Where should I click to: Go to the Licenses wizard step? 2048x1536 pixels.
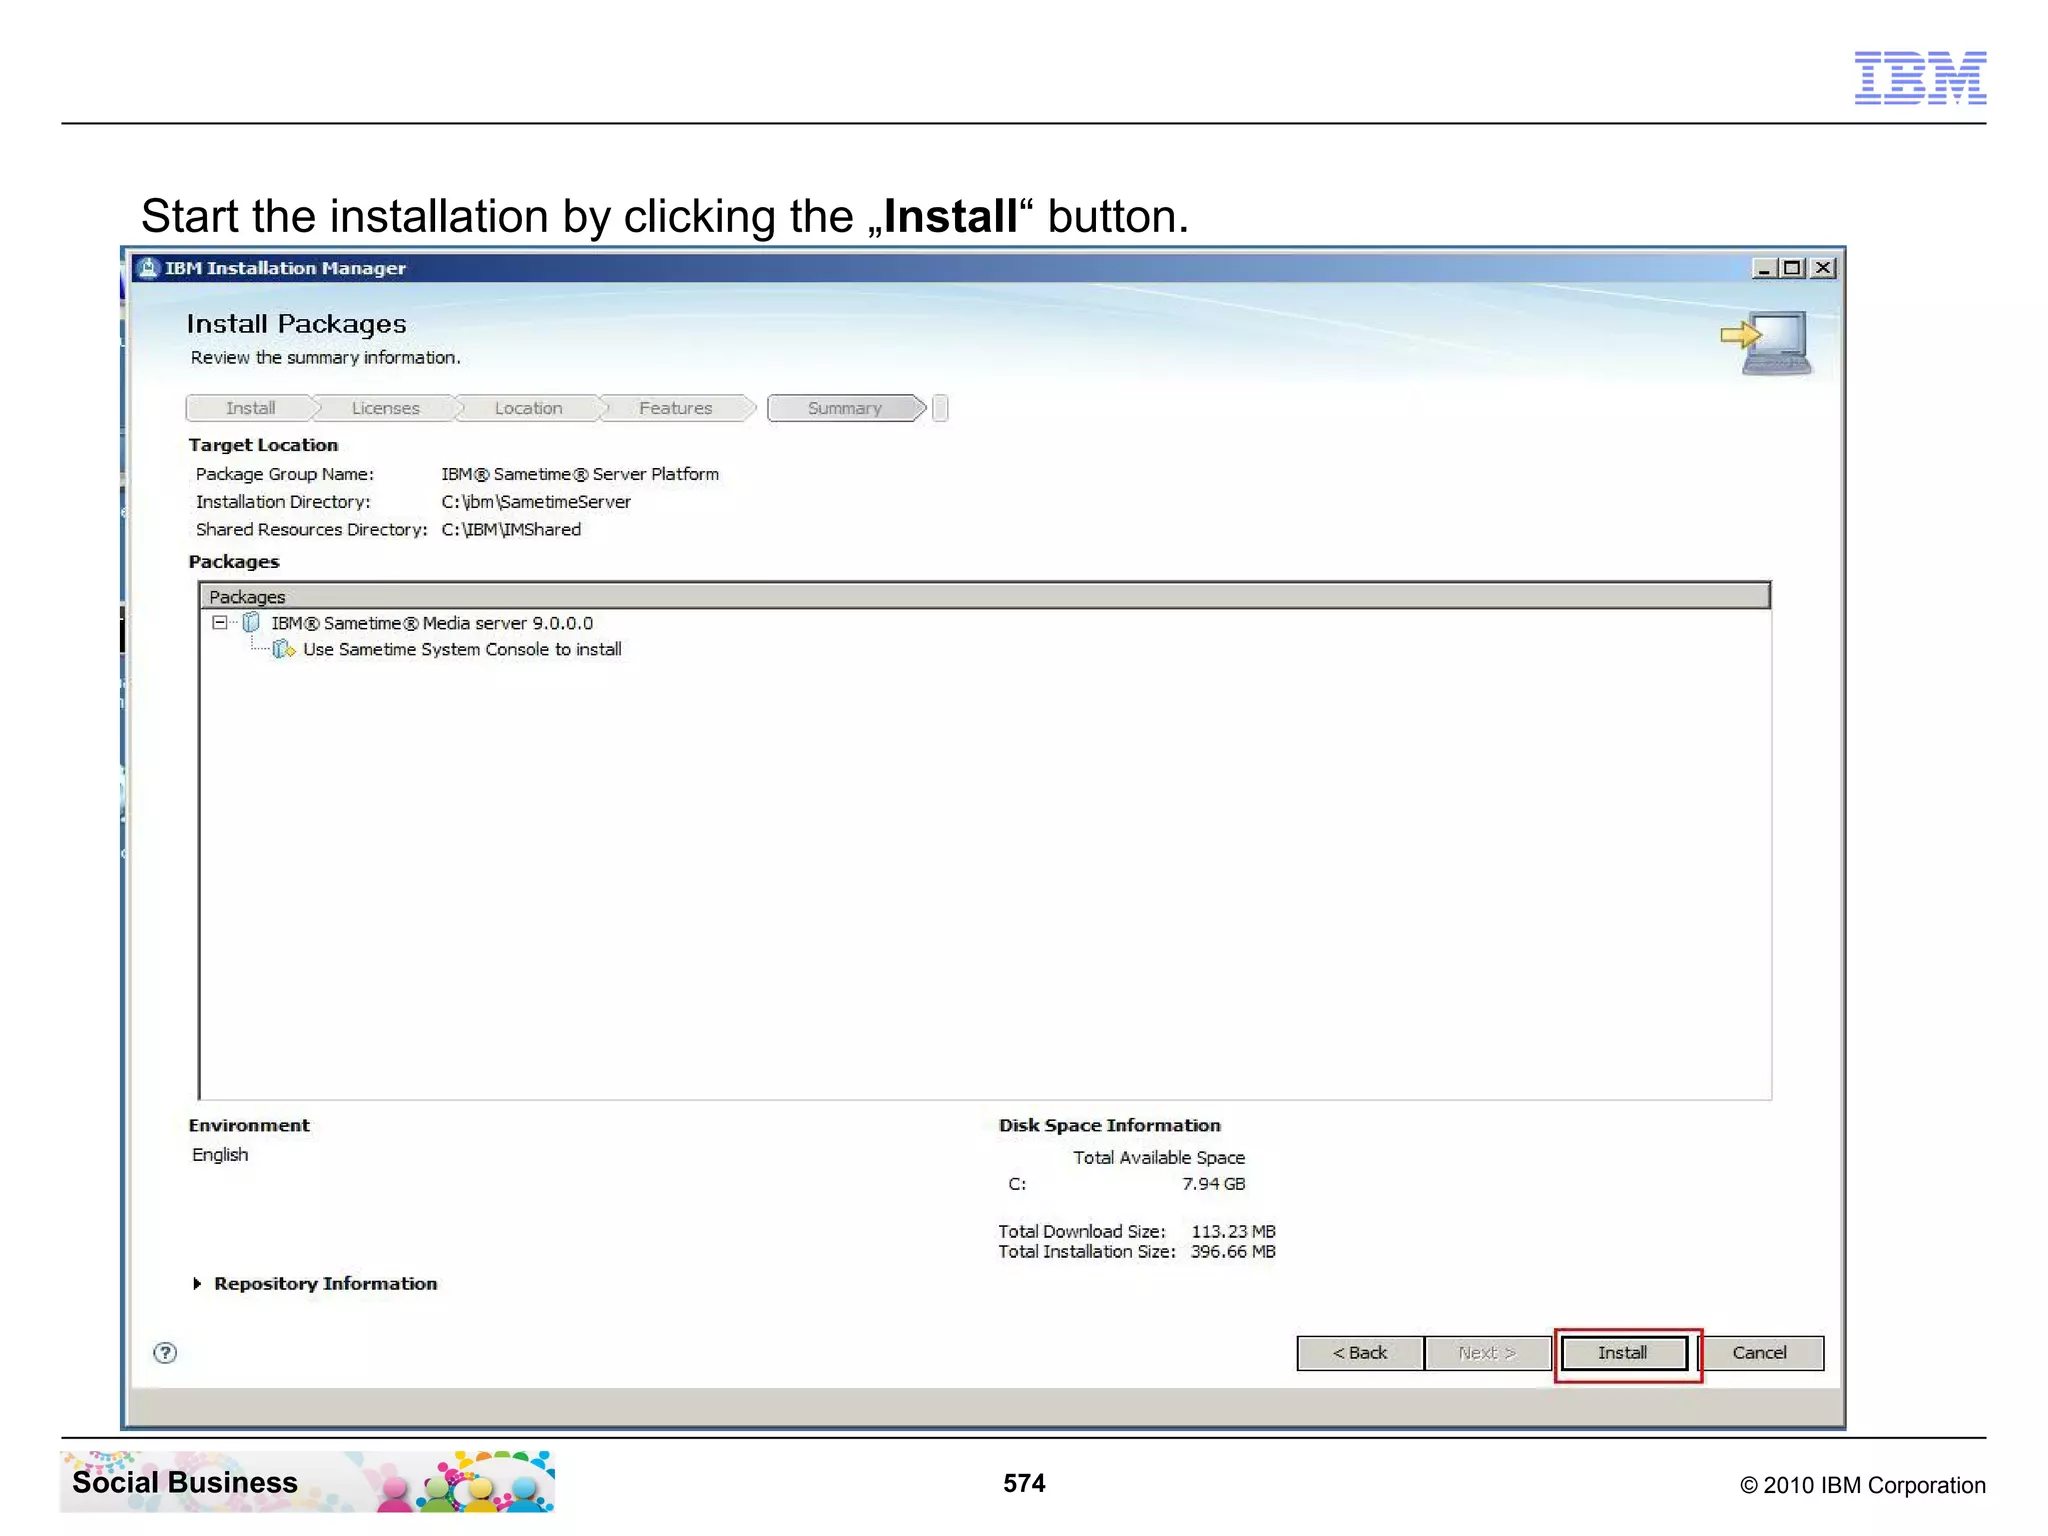[385, 408]
